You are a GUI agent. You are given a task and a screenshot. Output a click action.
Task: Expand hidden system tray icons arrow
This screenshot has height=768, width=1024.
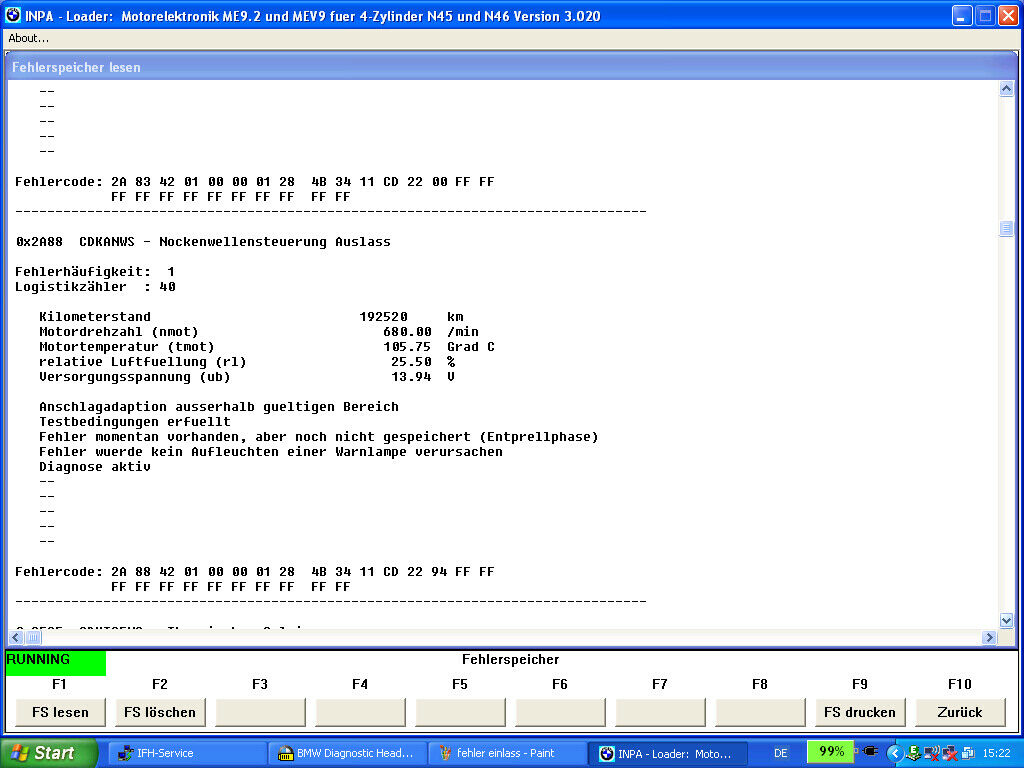pyautogui.click(x=894, y=753)
